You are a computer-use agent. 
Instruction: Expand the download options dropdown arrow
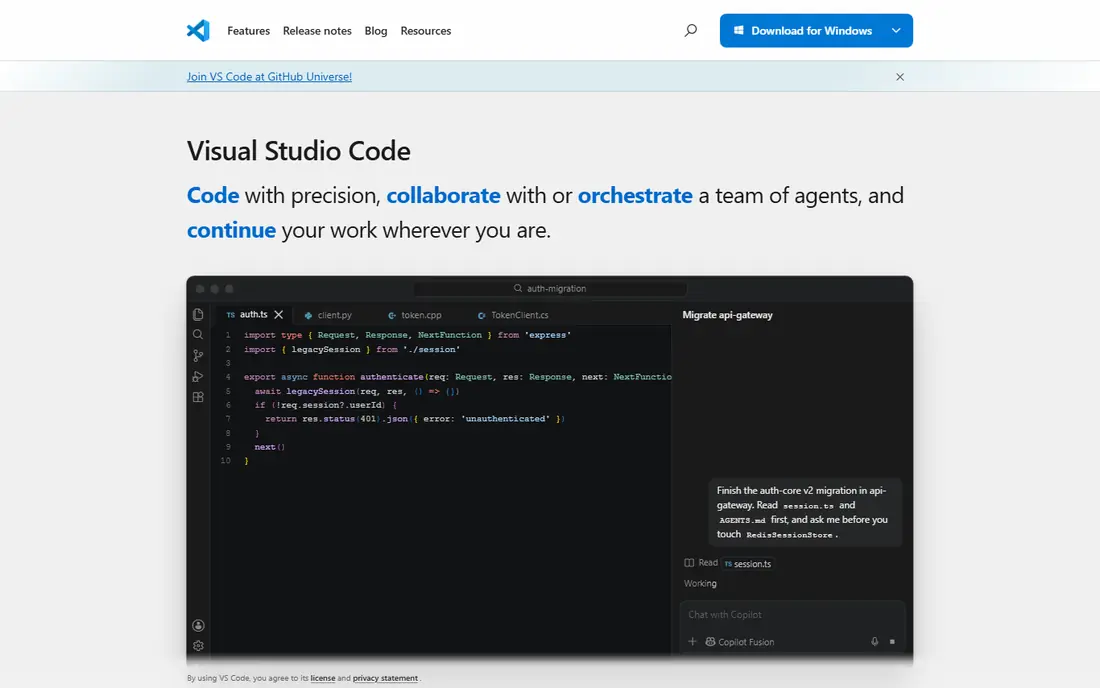896,30
